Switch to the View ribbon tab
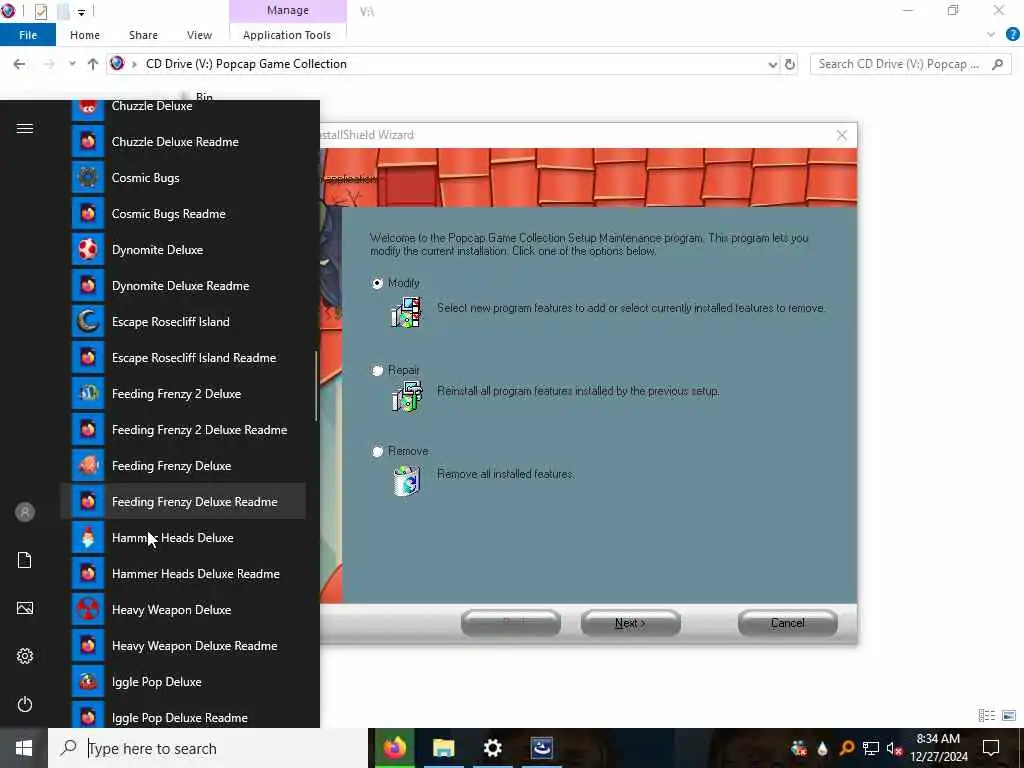 click(x=199, y=35)
